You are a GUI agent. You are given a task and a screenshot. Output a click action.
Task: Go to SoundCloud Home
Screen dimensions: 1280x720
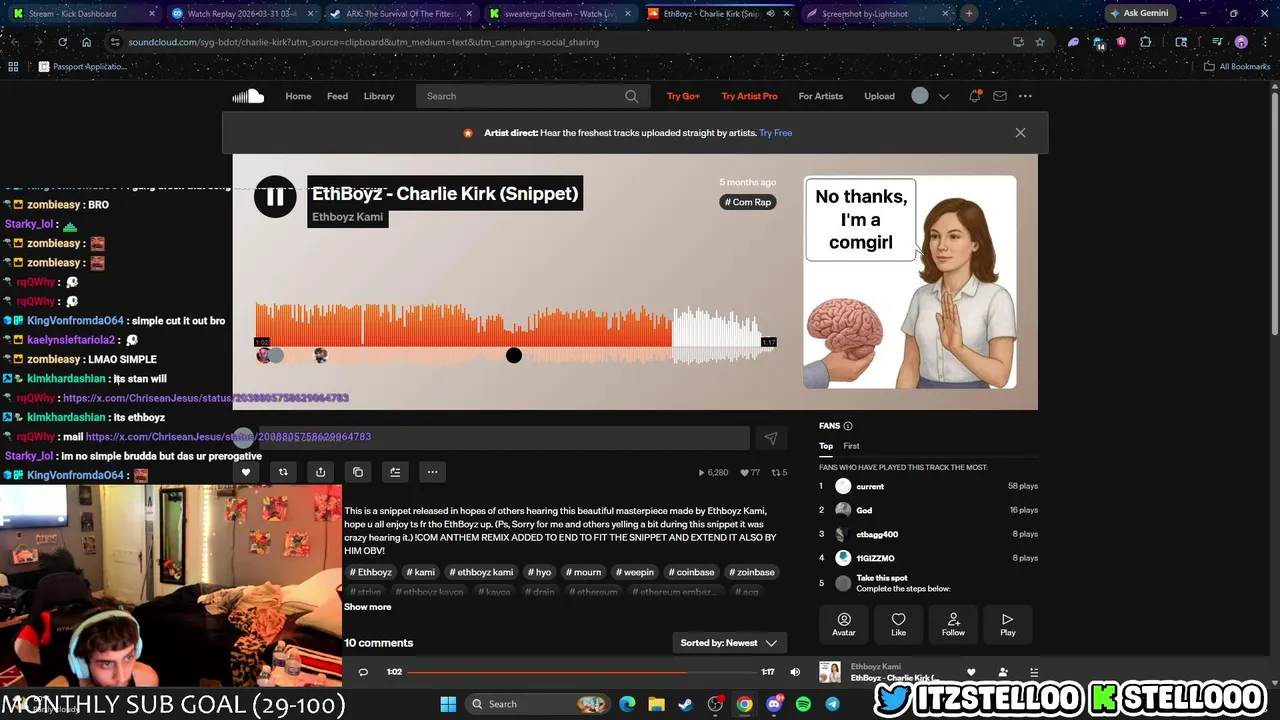pyautogui.click(x=298, y=96)
